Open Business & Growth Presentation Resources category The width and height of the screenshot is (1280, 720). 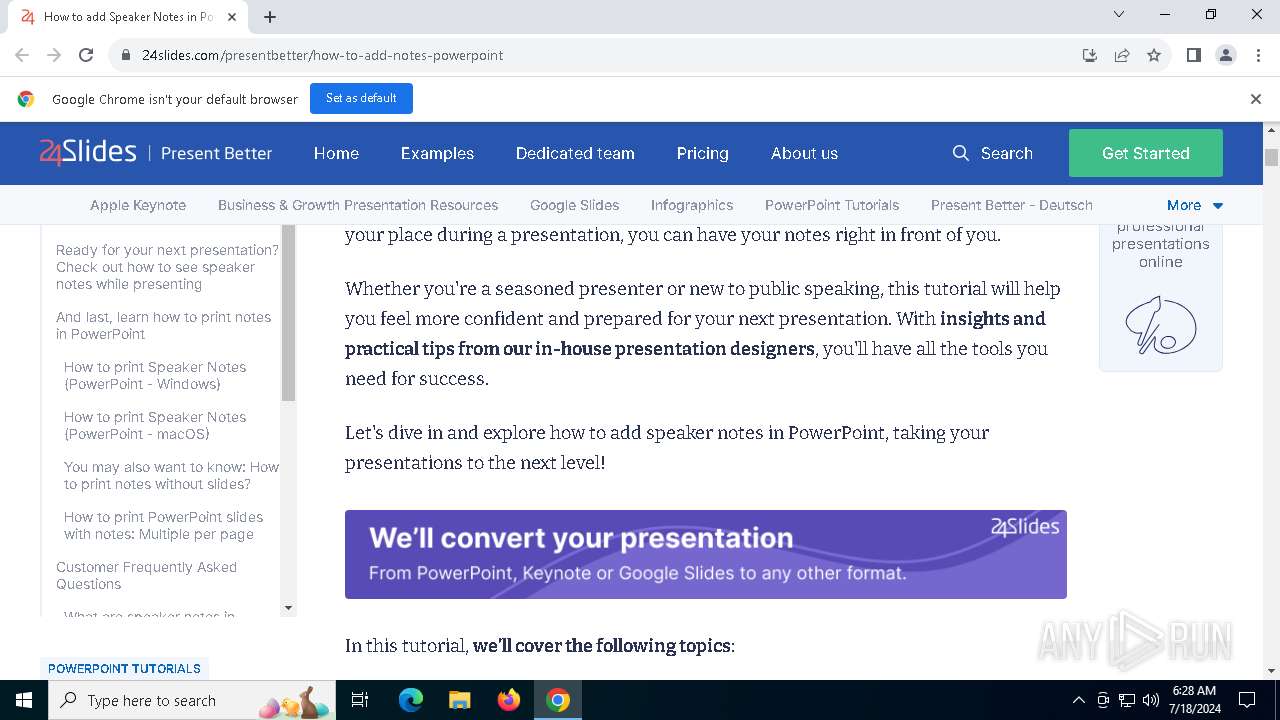click(x=358, y=205)
